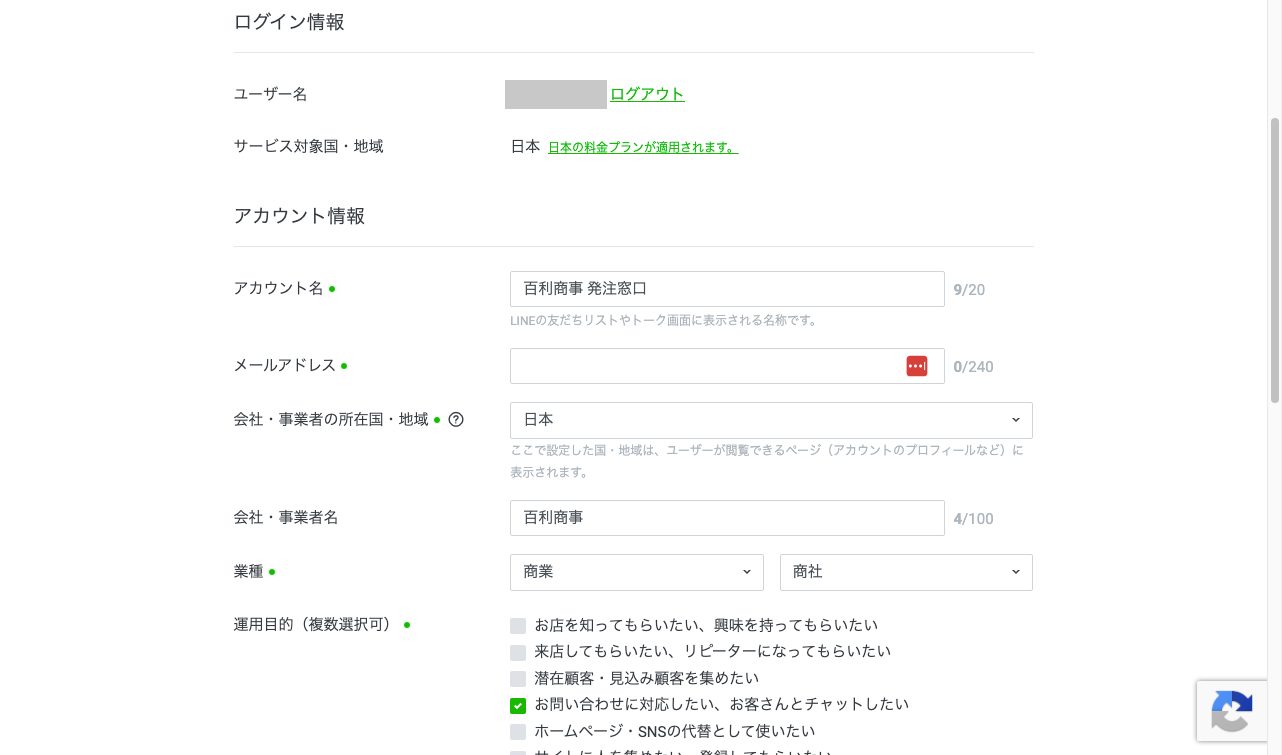Viewport: 1282px width, 755px height.
Task: Click the アカウント情報 section heading
Action: point(299,216)
